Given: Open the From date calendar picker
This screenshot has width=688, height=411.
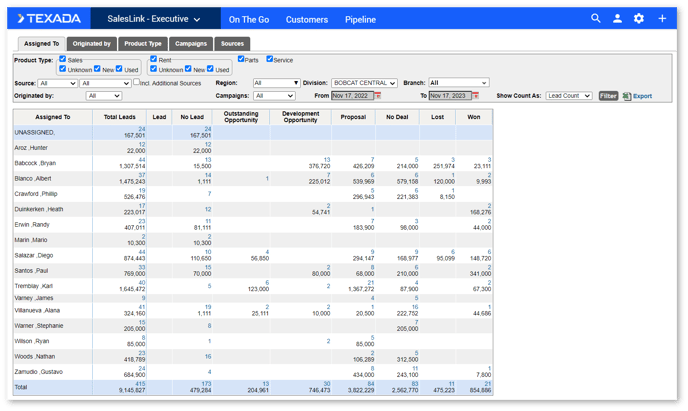Looking at the screenshot, I should tap(378, 96).
